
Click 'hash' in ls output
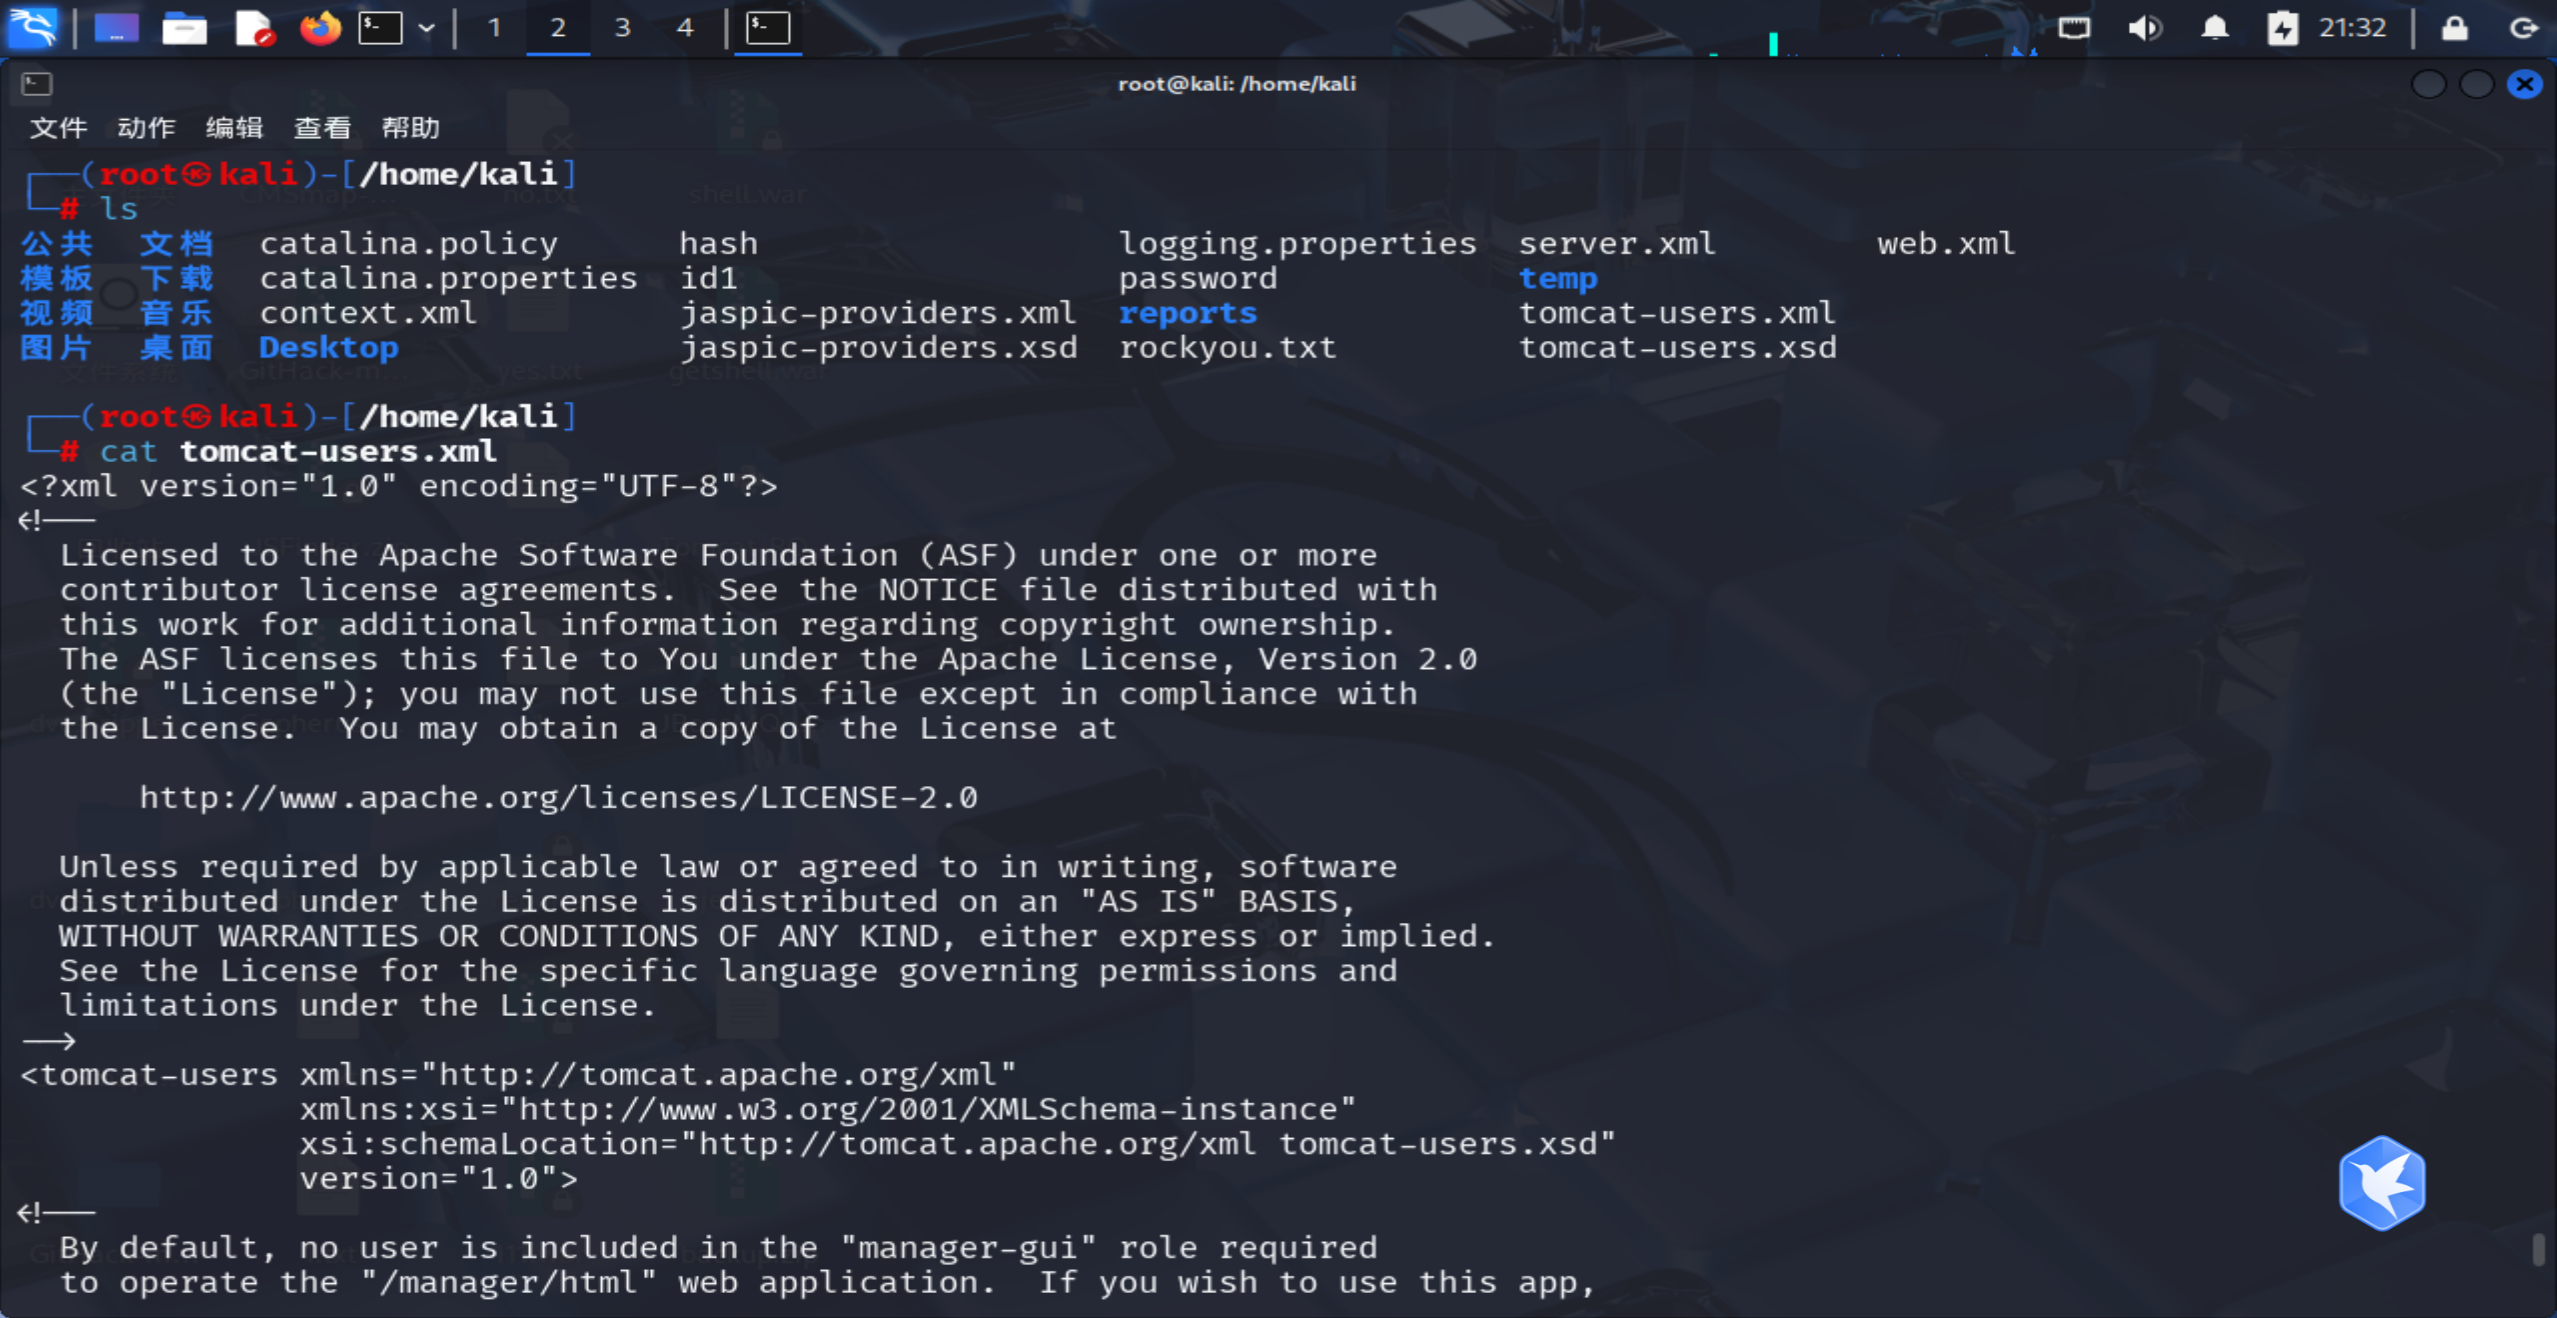(719, 244)
